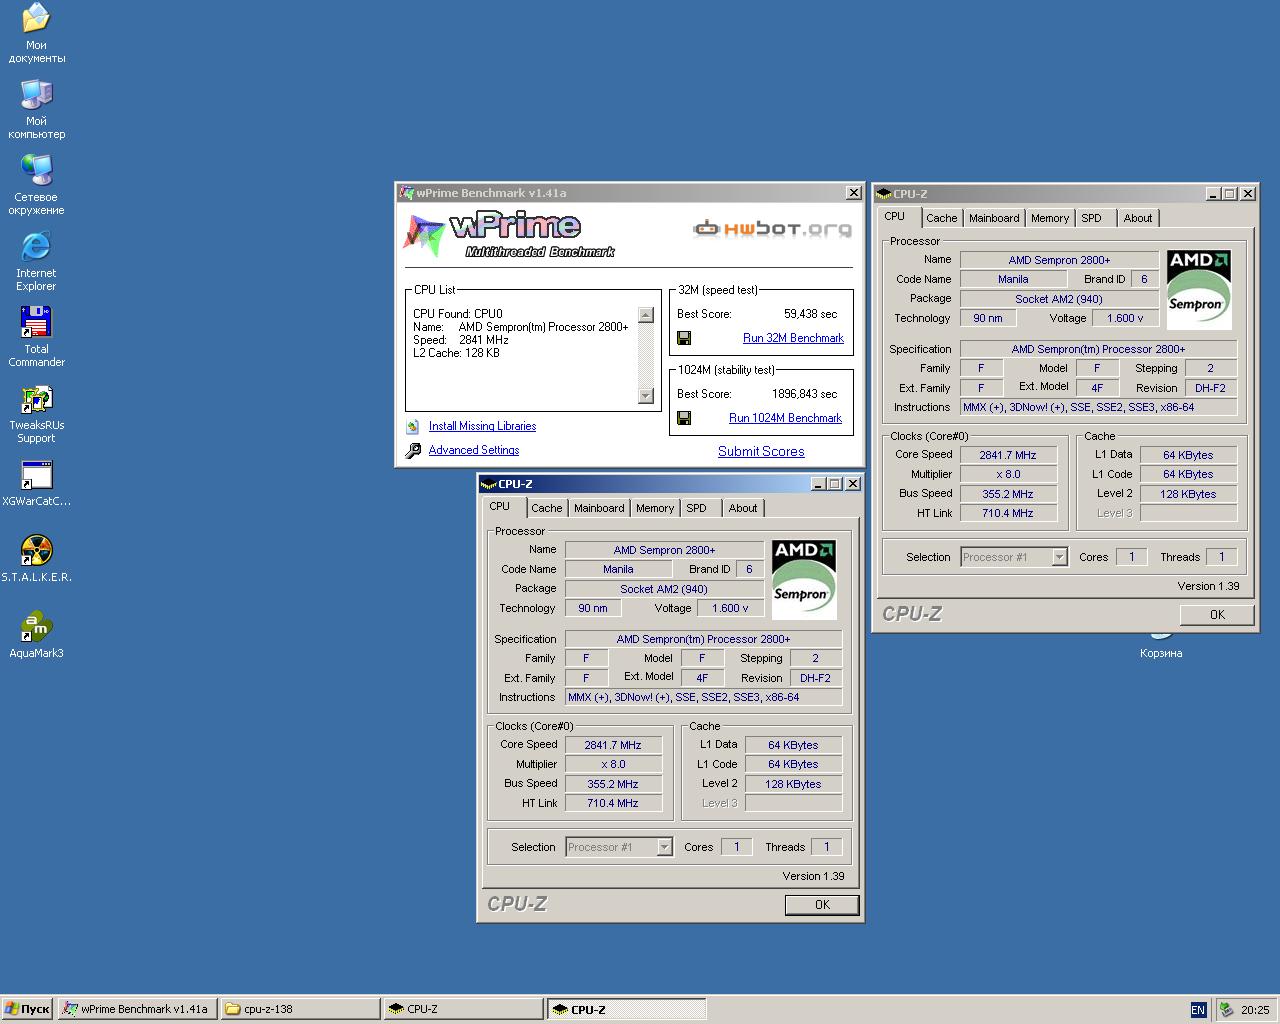Activate cpu-z-138 folder taskbar button

point(300,1009)
